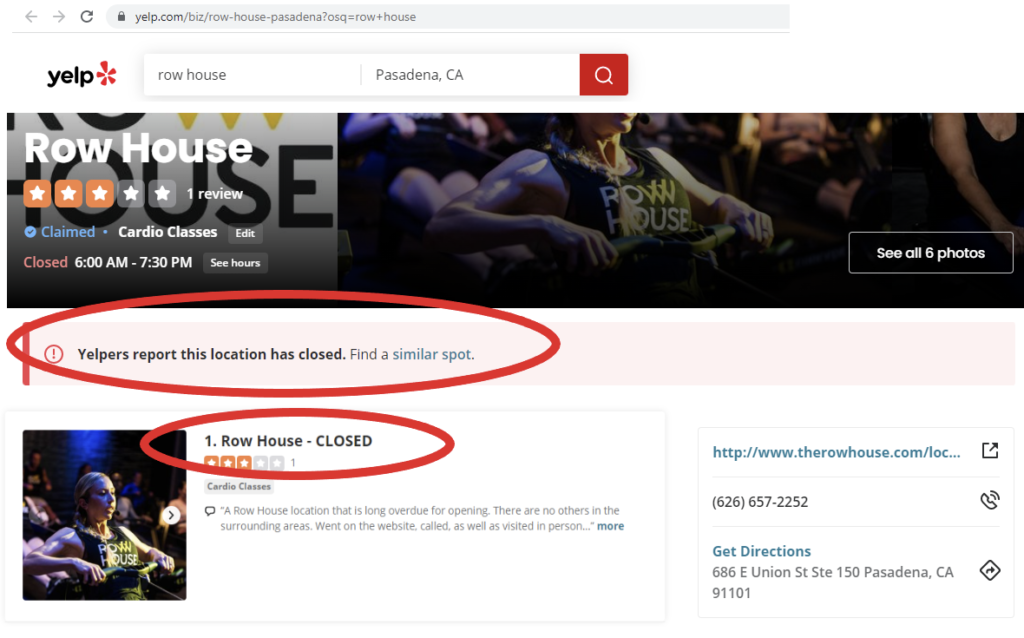This screenshot has width=1024, height=638.
Task: Click the Edit button next to Cardio Classes
Action: 245,233
